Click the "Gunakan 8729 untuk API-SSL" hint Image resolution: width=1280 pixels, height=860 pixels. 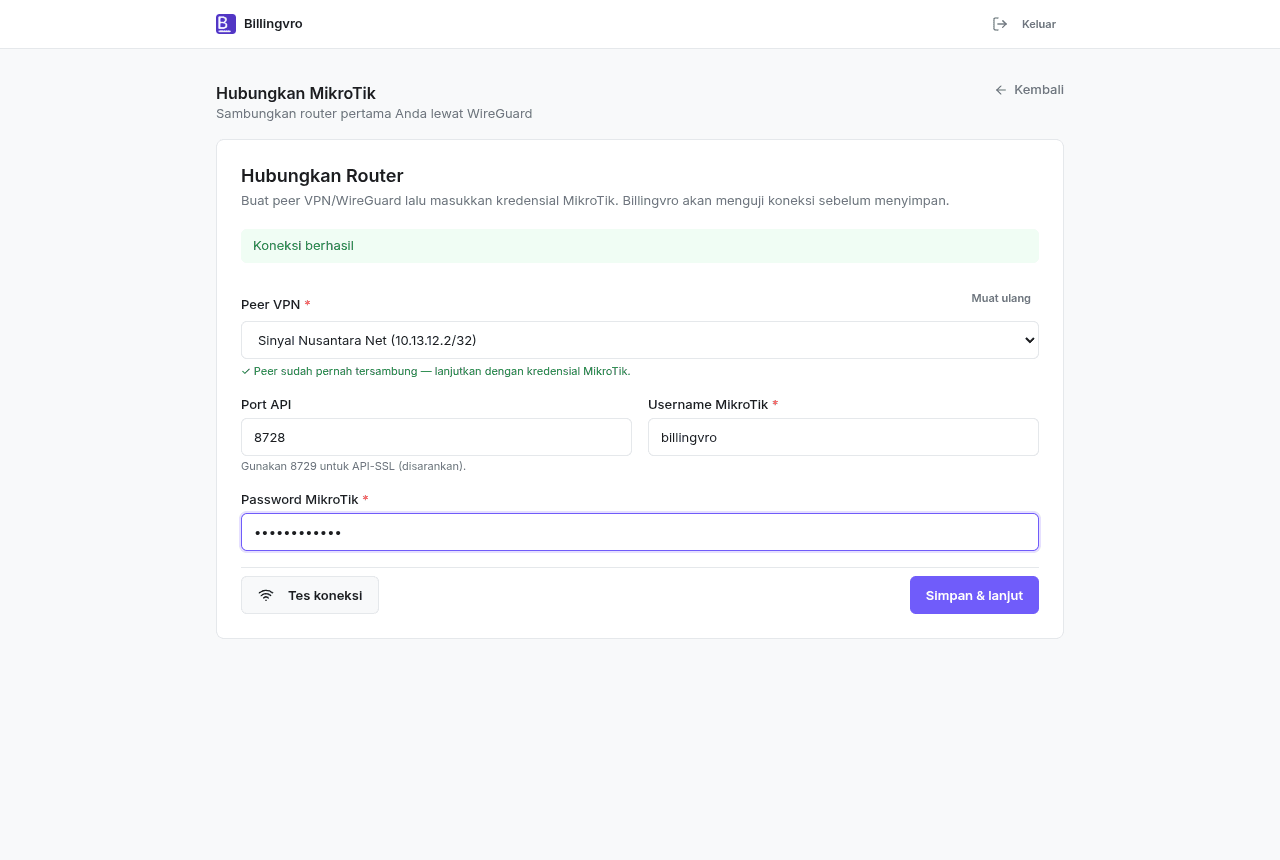click(x=353, y=466)
